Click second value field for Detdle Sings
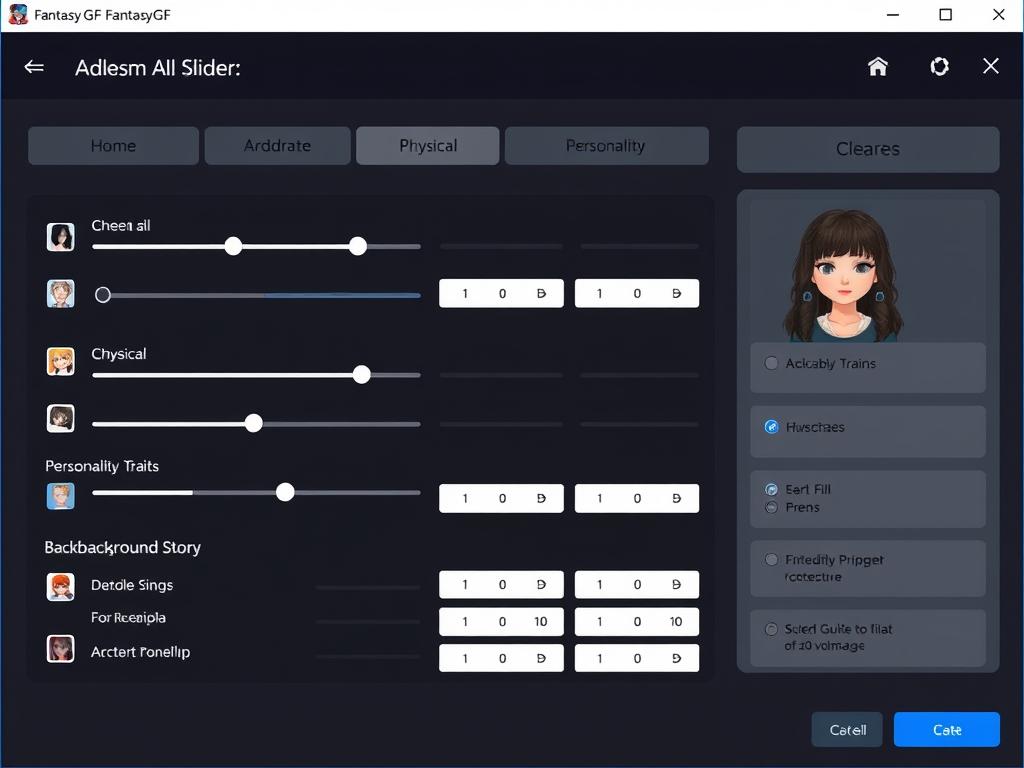Screen dimensions: 1024x768 click(x=637, y=584)
